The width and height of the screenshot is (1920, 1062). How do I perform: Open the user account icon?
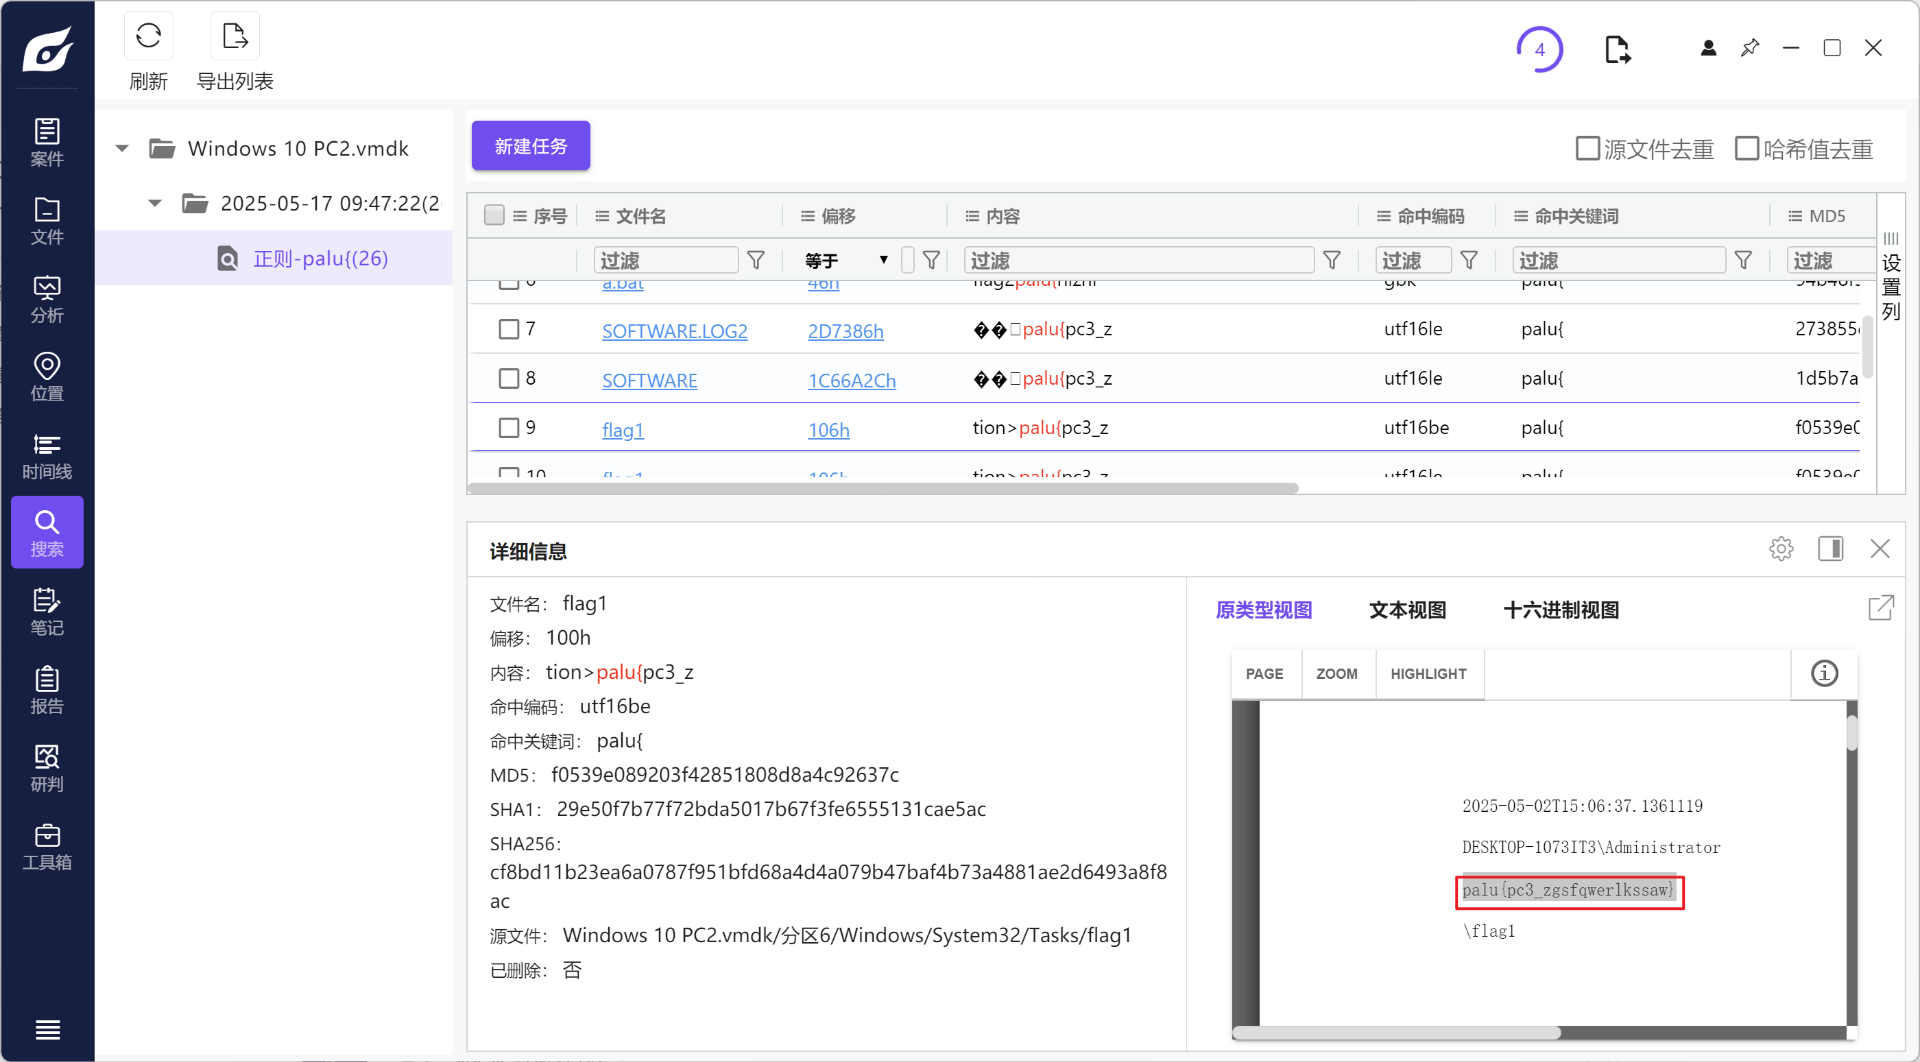(x=1708, y=48)
